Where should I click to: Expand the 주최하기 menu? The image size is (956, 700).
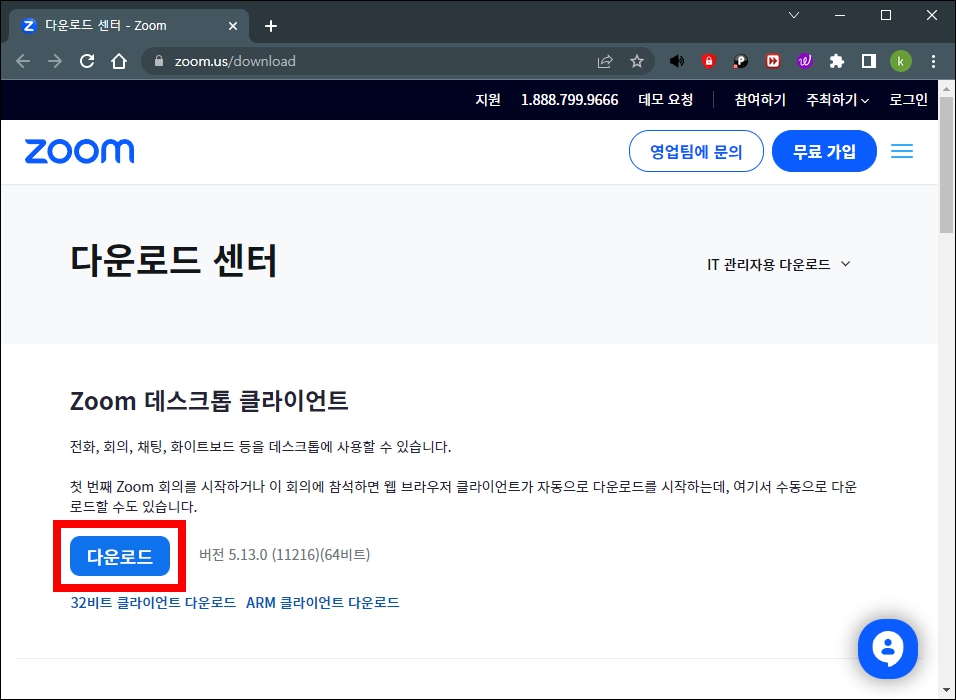tap(838, 100)
